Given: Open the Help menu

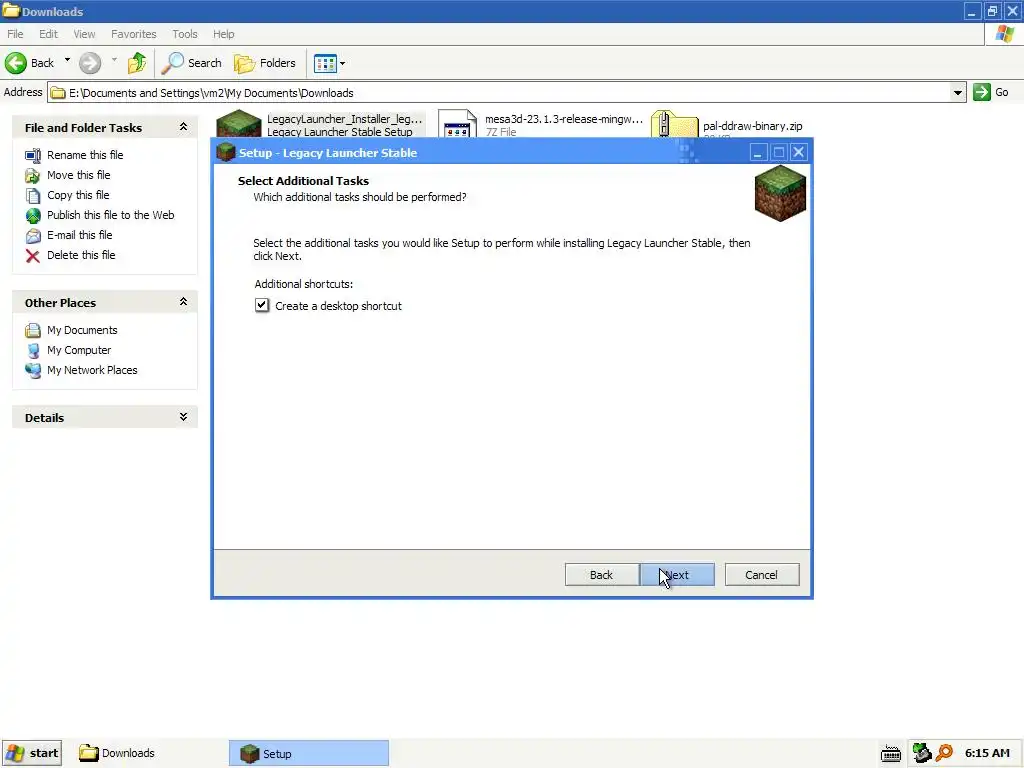Looking at the screenshot, I should coord(223,34).
